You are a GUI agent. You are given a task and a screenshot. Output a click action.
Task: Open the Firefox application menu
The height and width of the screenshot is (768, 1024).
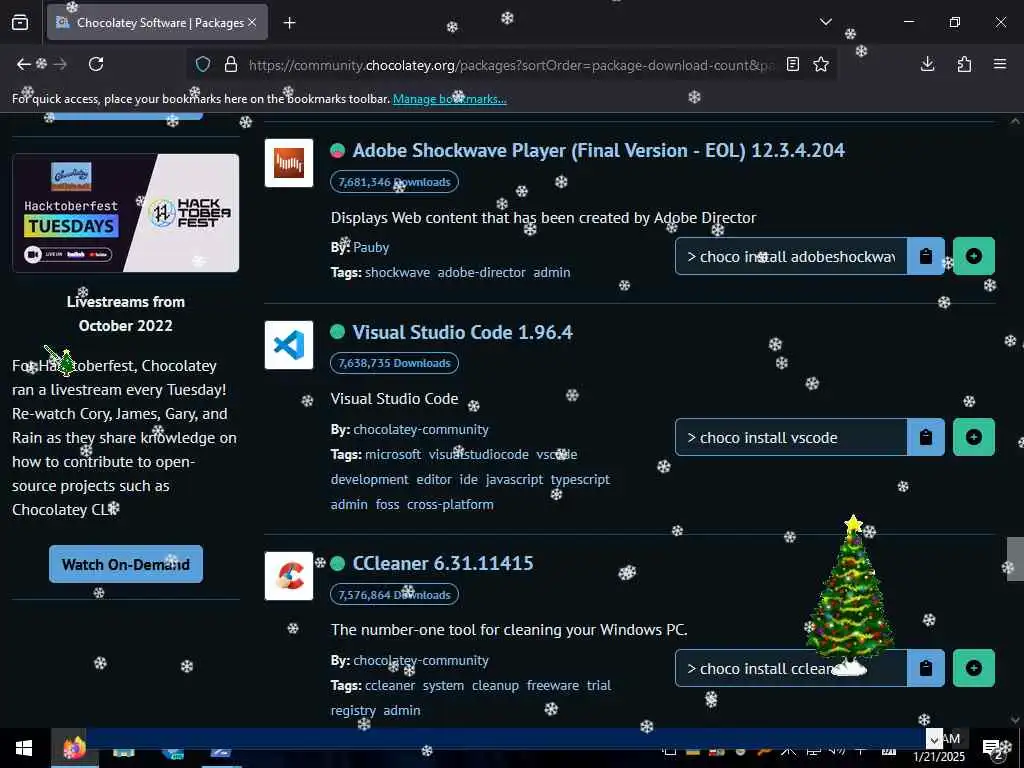coord(1000,64)
